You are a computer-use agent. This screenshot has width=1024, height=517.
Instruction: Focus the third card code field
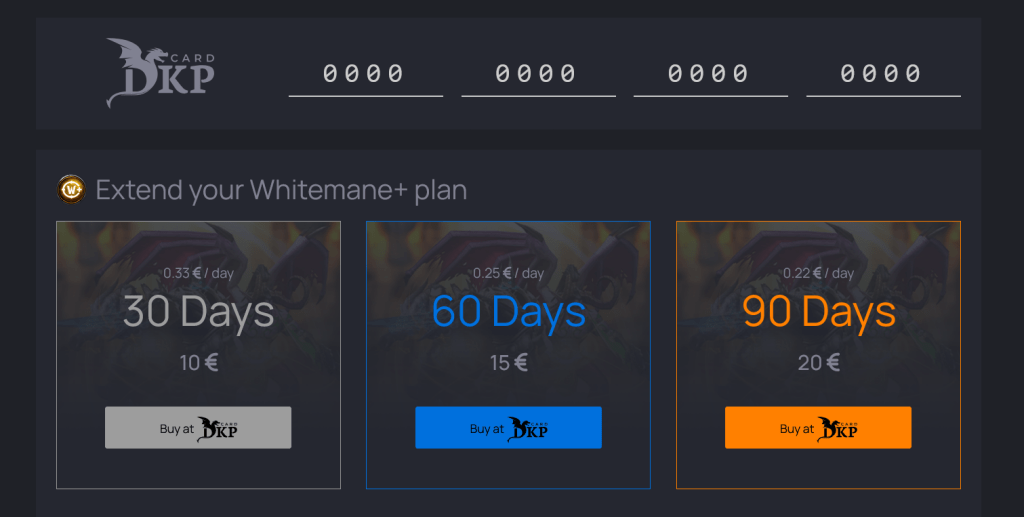point(710,74)
